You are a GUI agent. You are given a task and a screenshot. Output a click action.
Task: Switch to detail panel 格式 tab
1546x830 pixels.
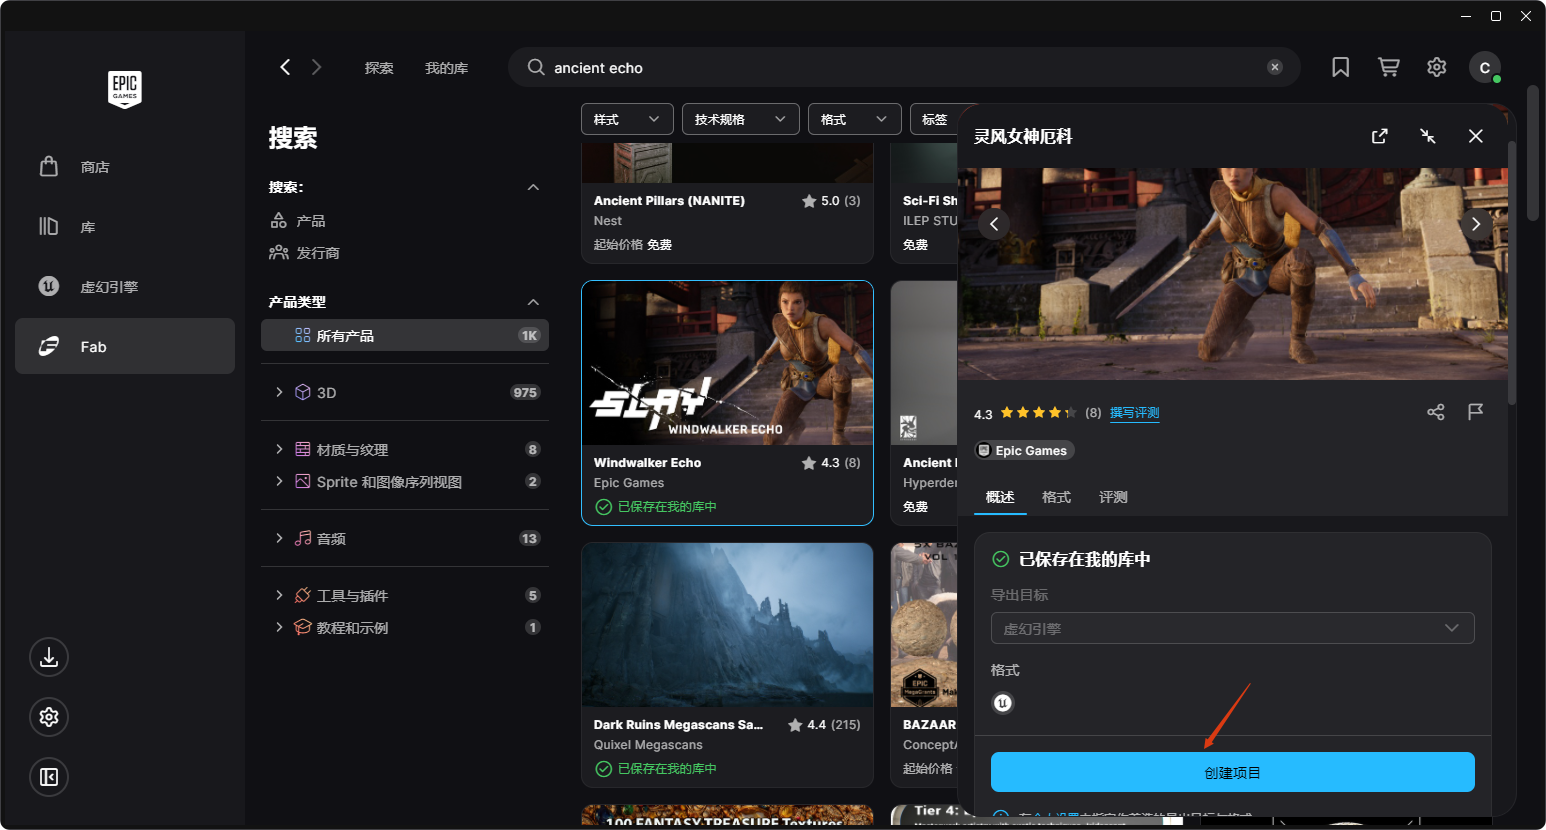tap(1056, 497)
